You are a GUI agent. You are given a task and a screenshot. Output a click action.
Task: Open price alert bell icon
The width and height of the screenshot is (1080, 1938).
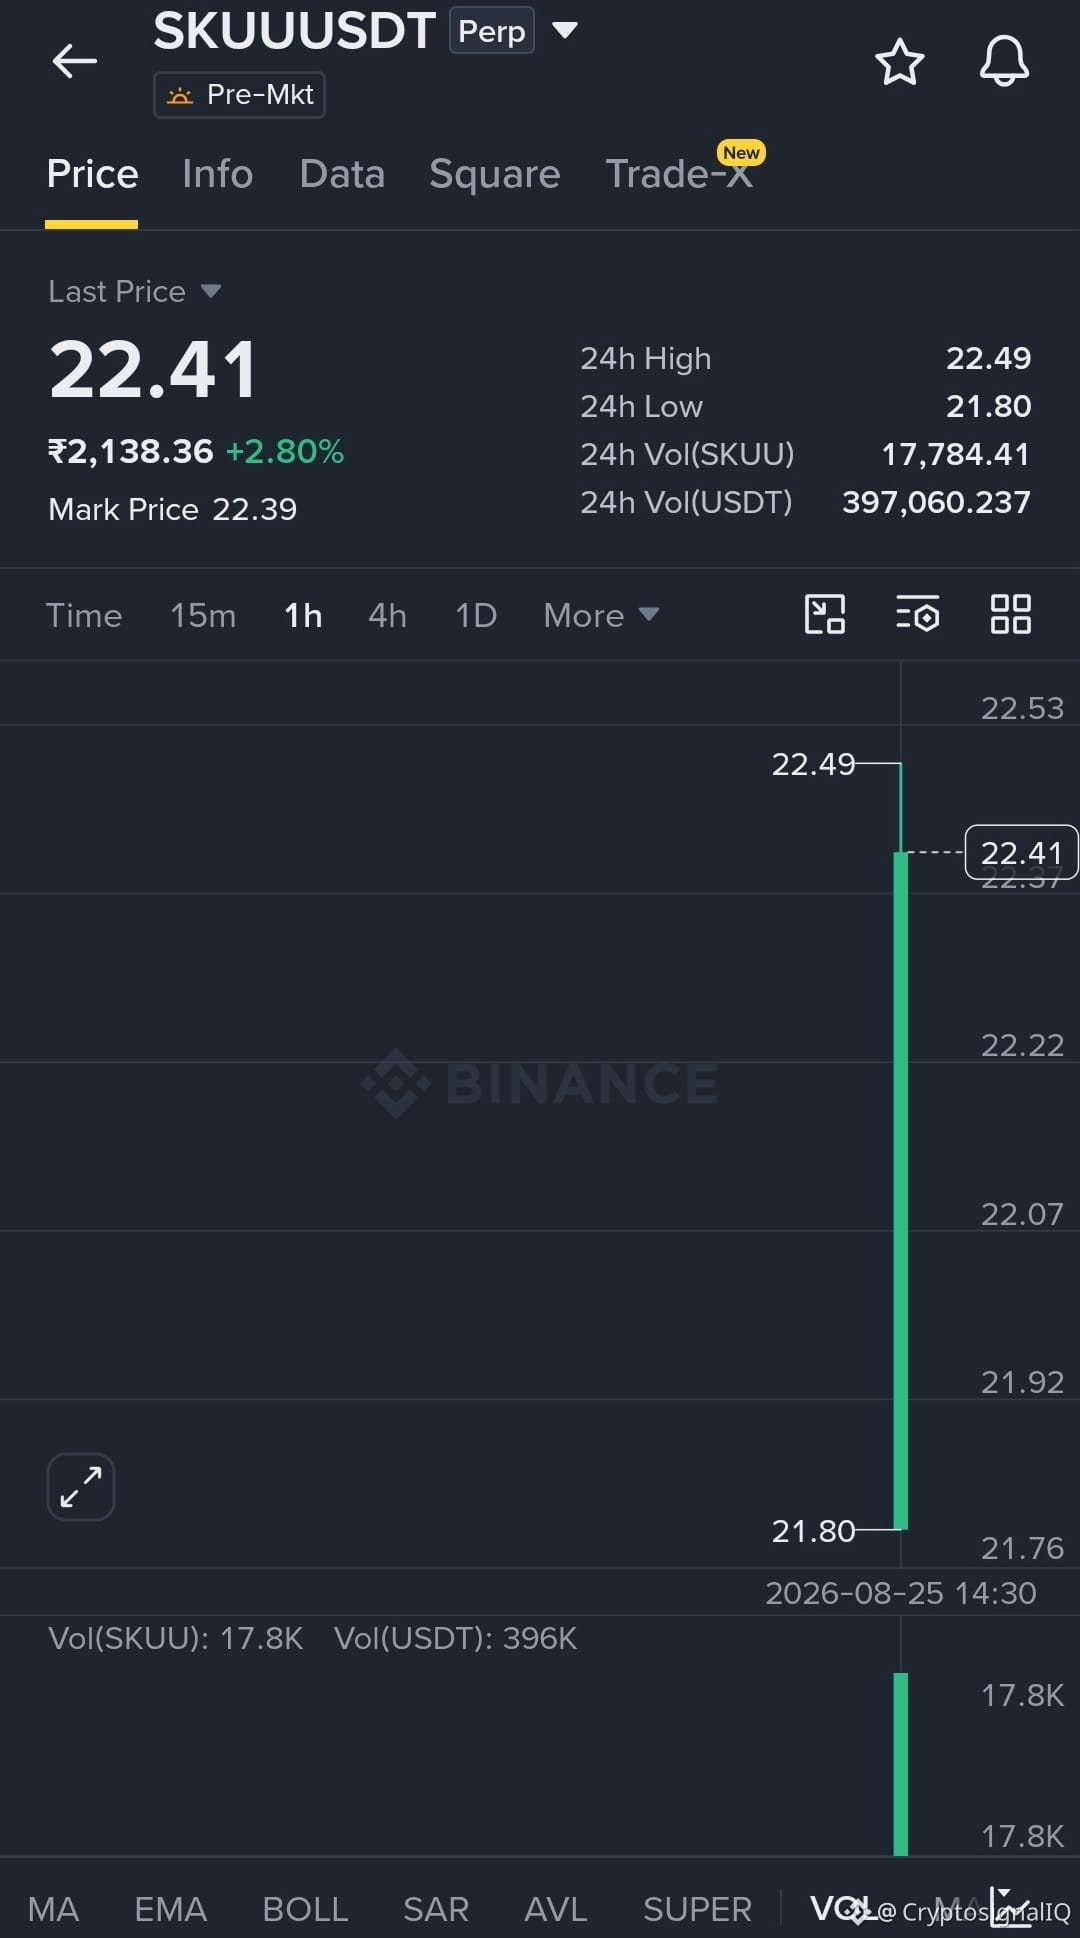[1004, 61]
